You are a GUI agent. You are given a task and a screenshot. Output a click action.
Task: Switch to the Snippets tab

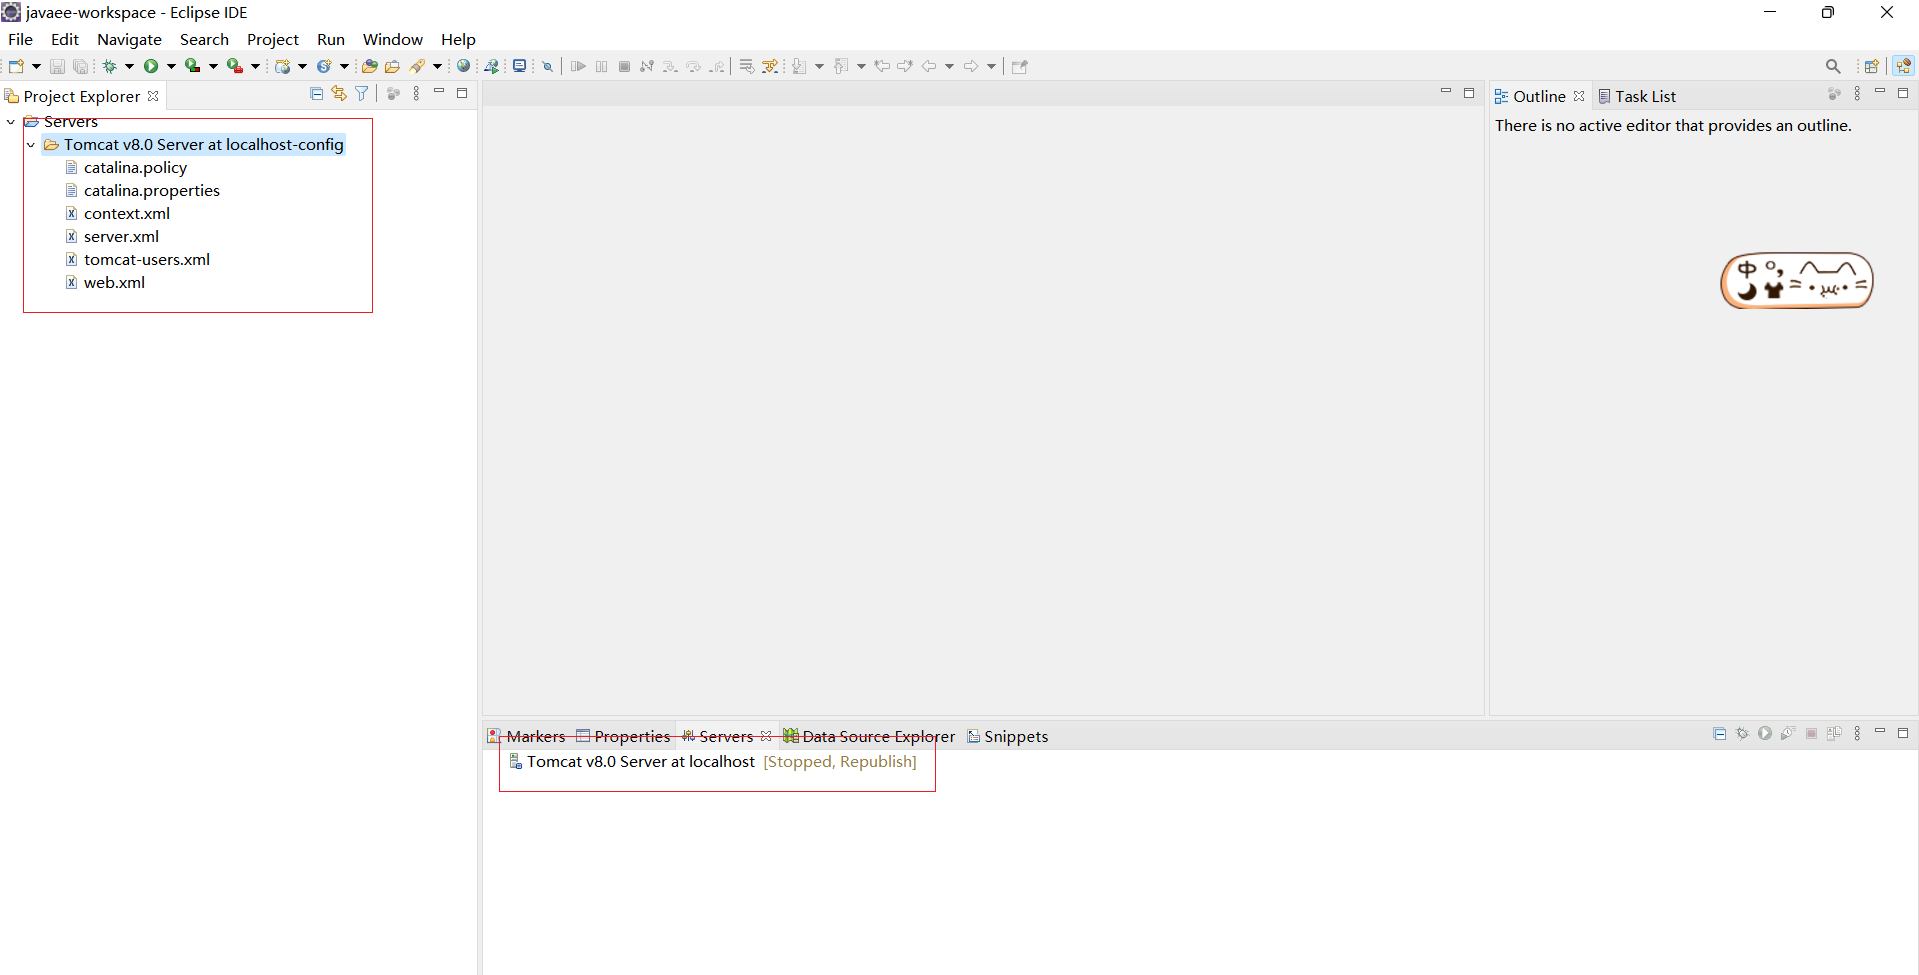(1008, 736)
